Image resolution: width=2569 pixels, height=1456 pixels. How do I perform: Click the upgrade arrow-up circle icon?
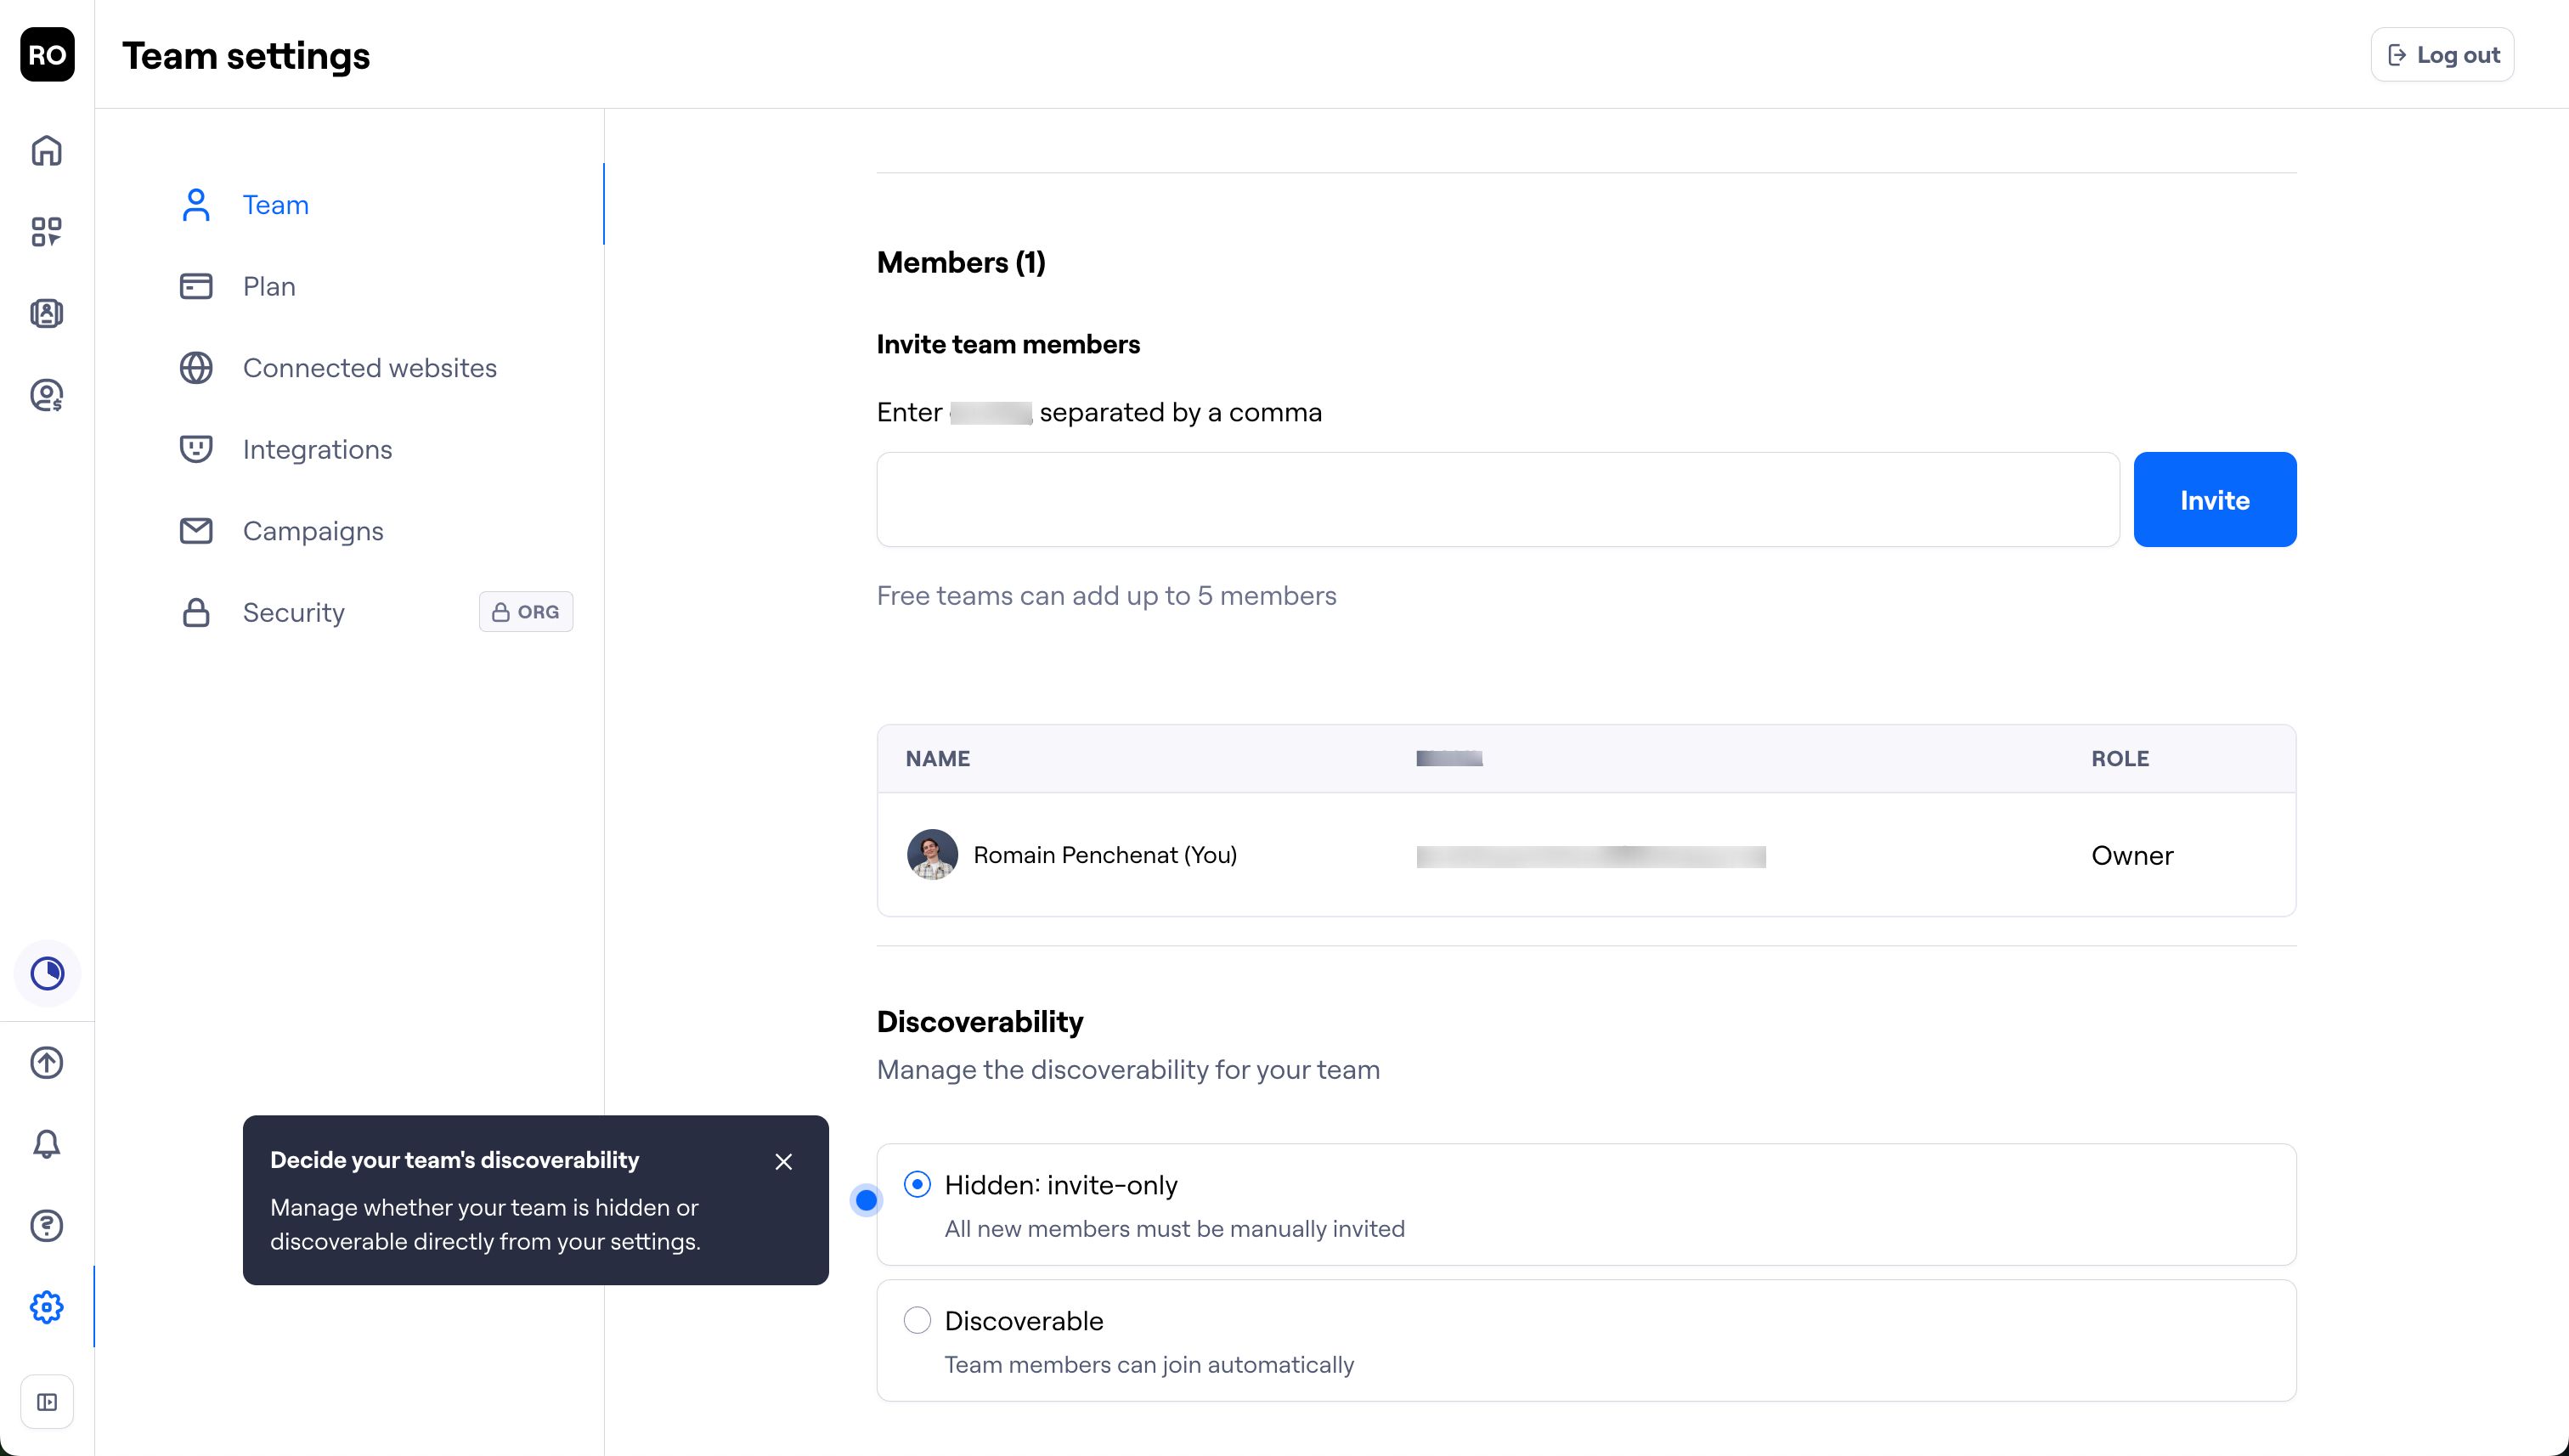point(47,1062)
